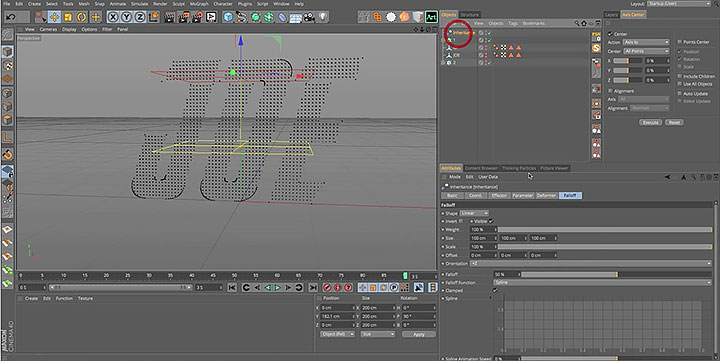This screenshot has width=720, height=361.
Task: Add a Cube primitive object
Action: point(228,17)
